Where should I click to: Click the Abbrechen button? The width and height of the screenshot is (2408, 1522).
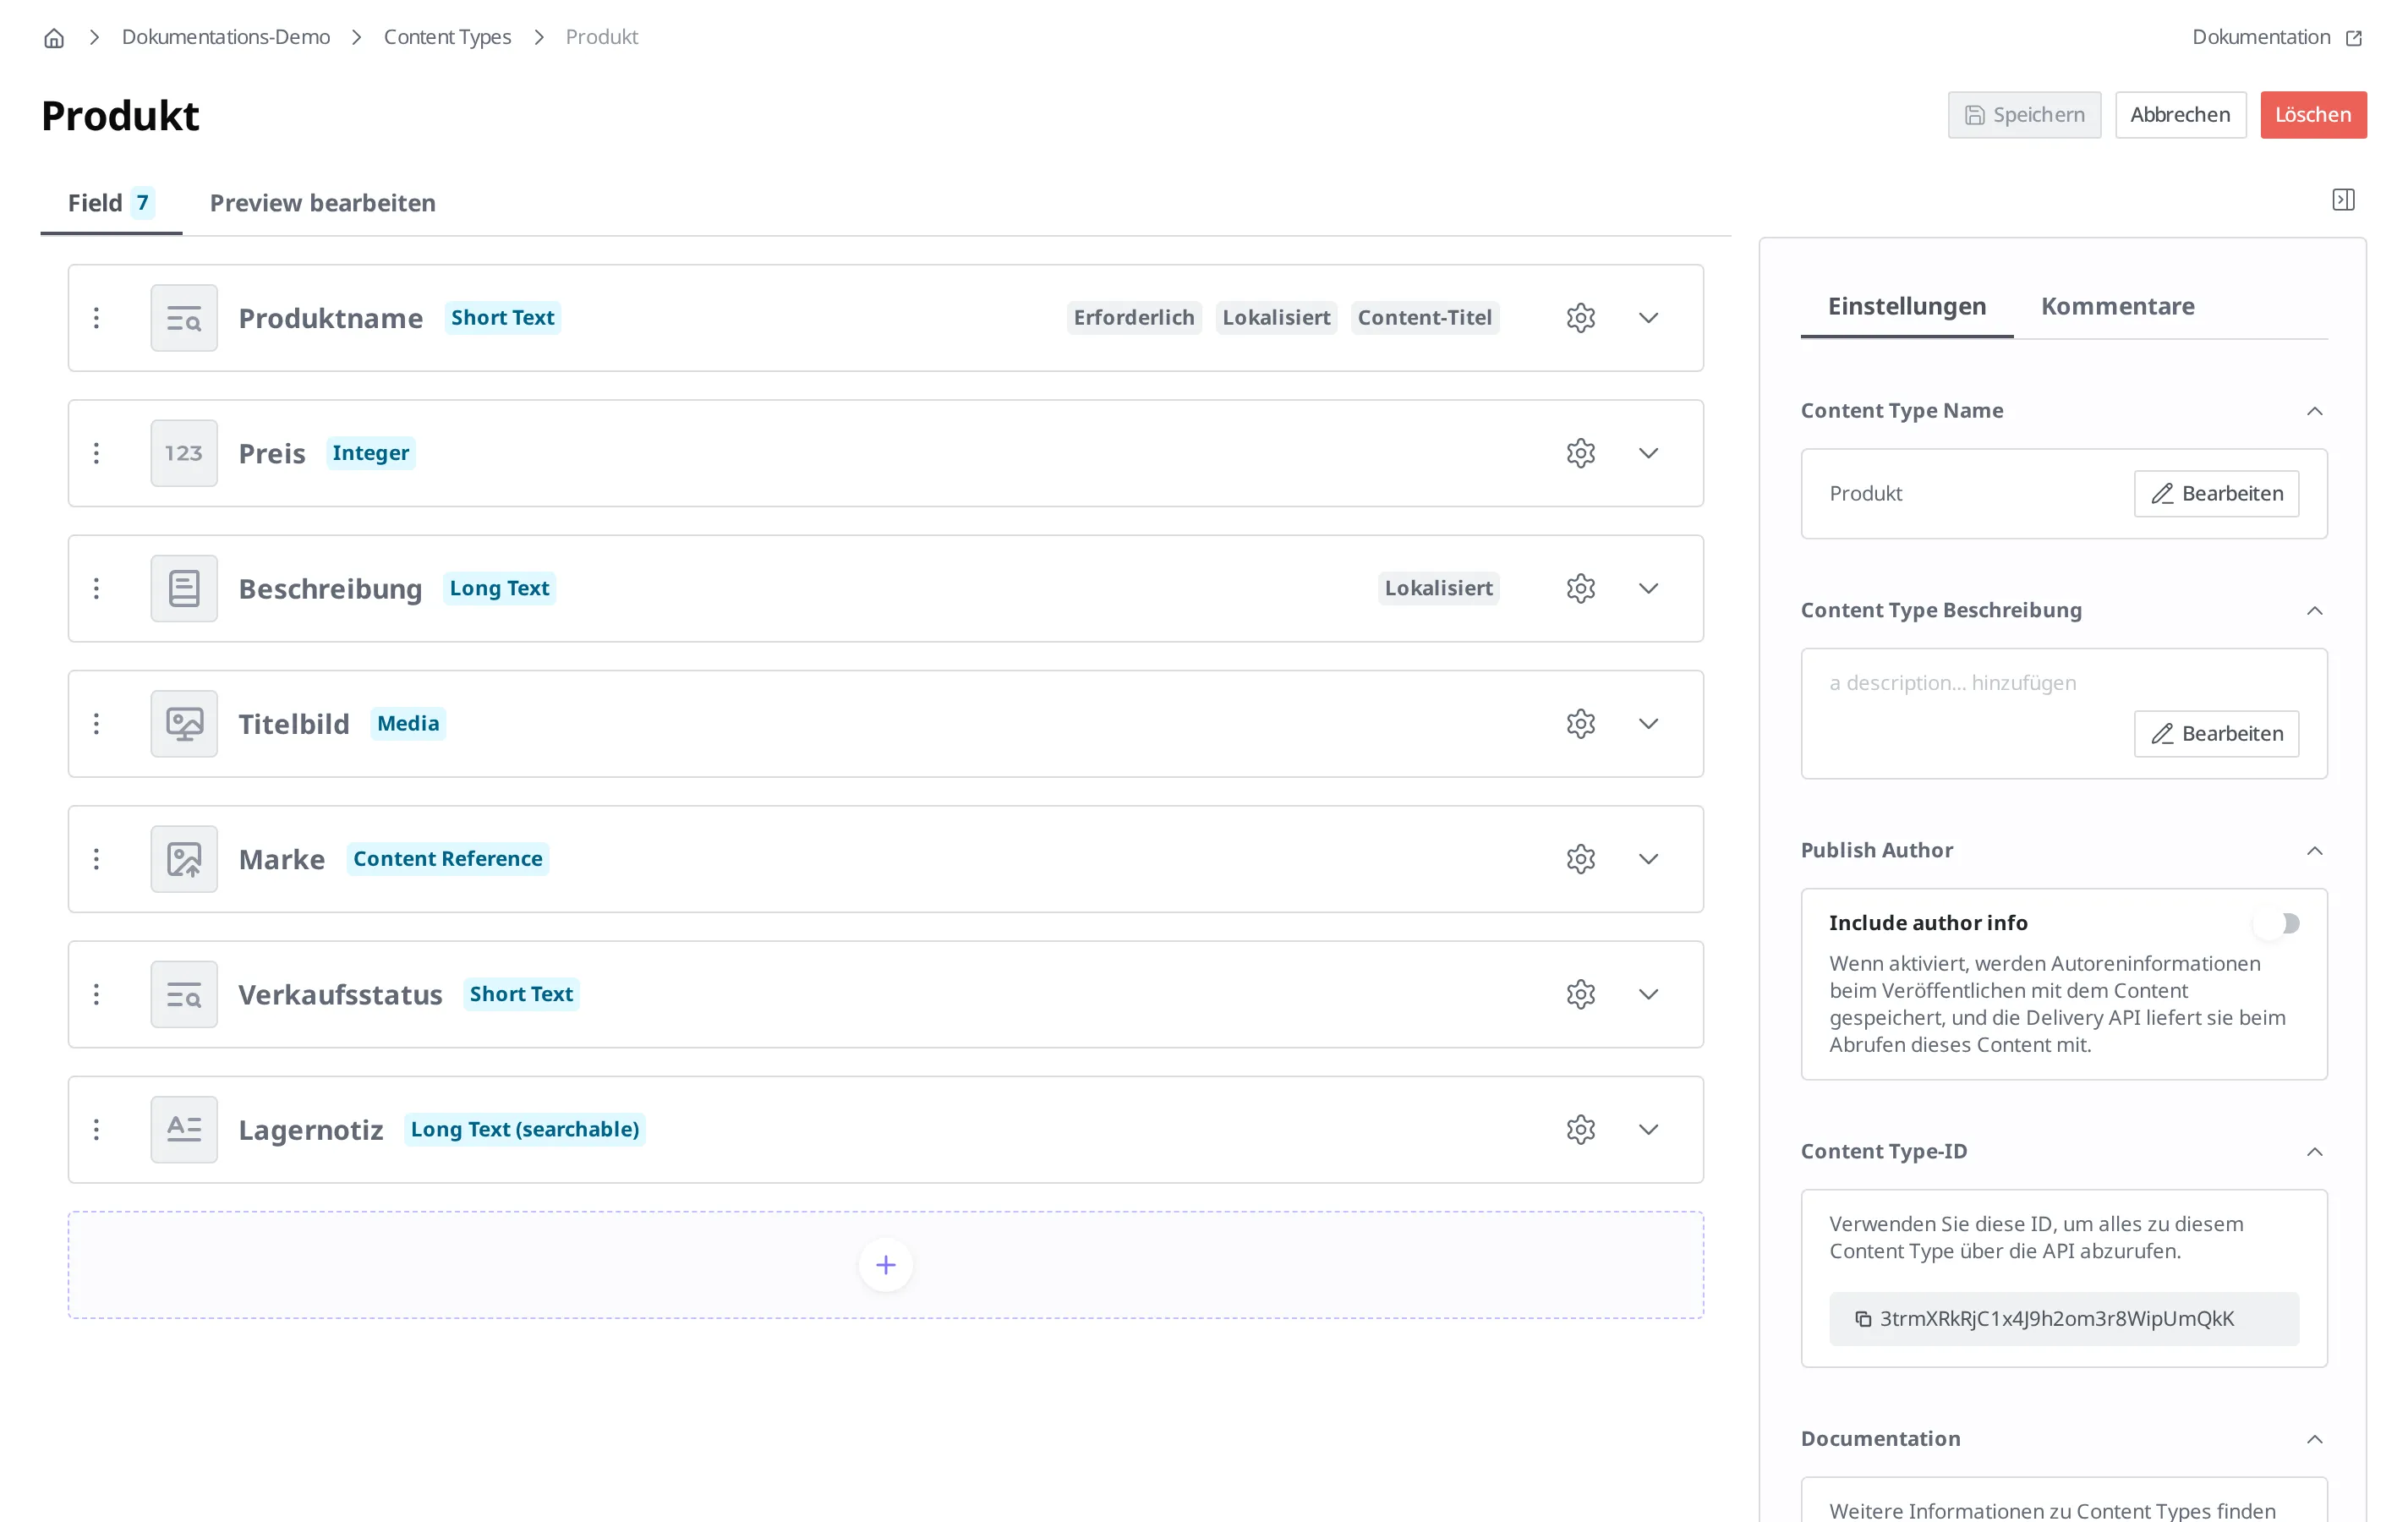[x=2180, y=115]
